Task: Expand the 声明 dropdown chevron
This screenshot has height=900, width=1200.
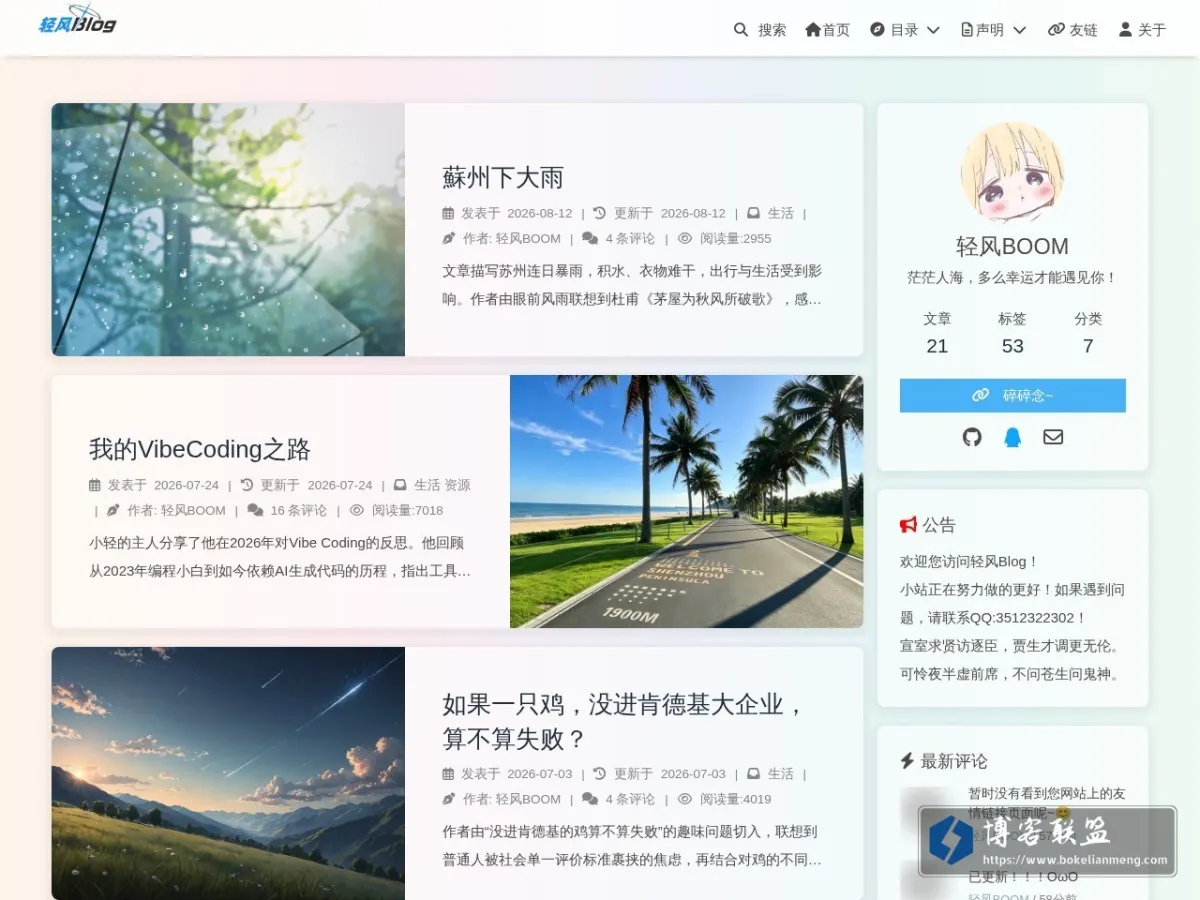Action: point(1020,30)
